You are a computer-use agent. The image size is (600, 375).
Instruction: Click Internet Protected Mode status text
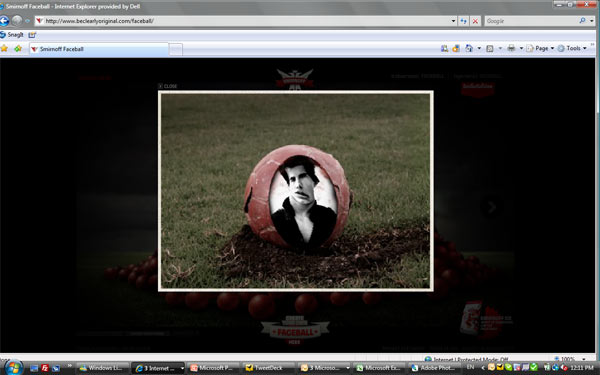(x=471, y=359)
